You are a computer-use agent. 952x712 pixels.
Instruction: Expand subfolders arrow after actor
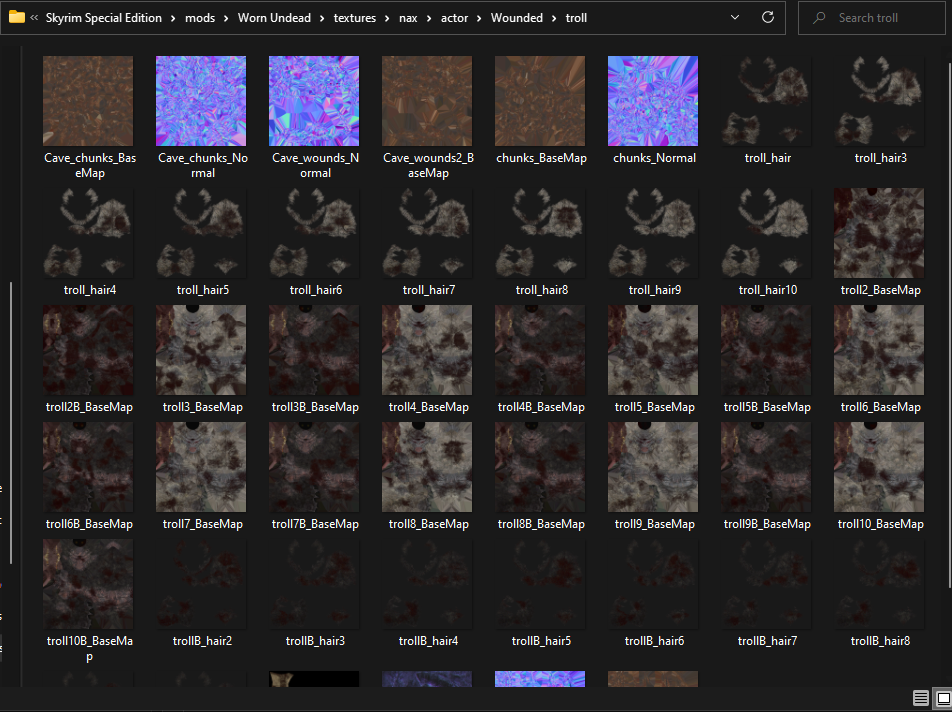pos(479,18)
